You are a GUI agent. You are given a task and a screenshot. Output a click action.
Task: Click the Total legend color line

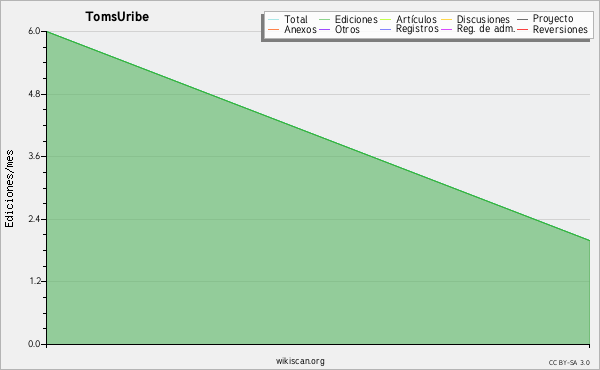click(273, 20)
